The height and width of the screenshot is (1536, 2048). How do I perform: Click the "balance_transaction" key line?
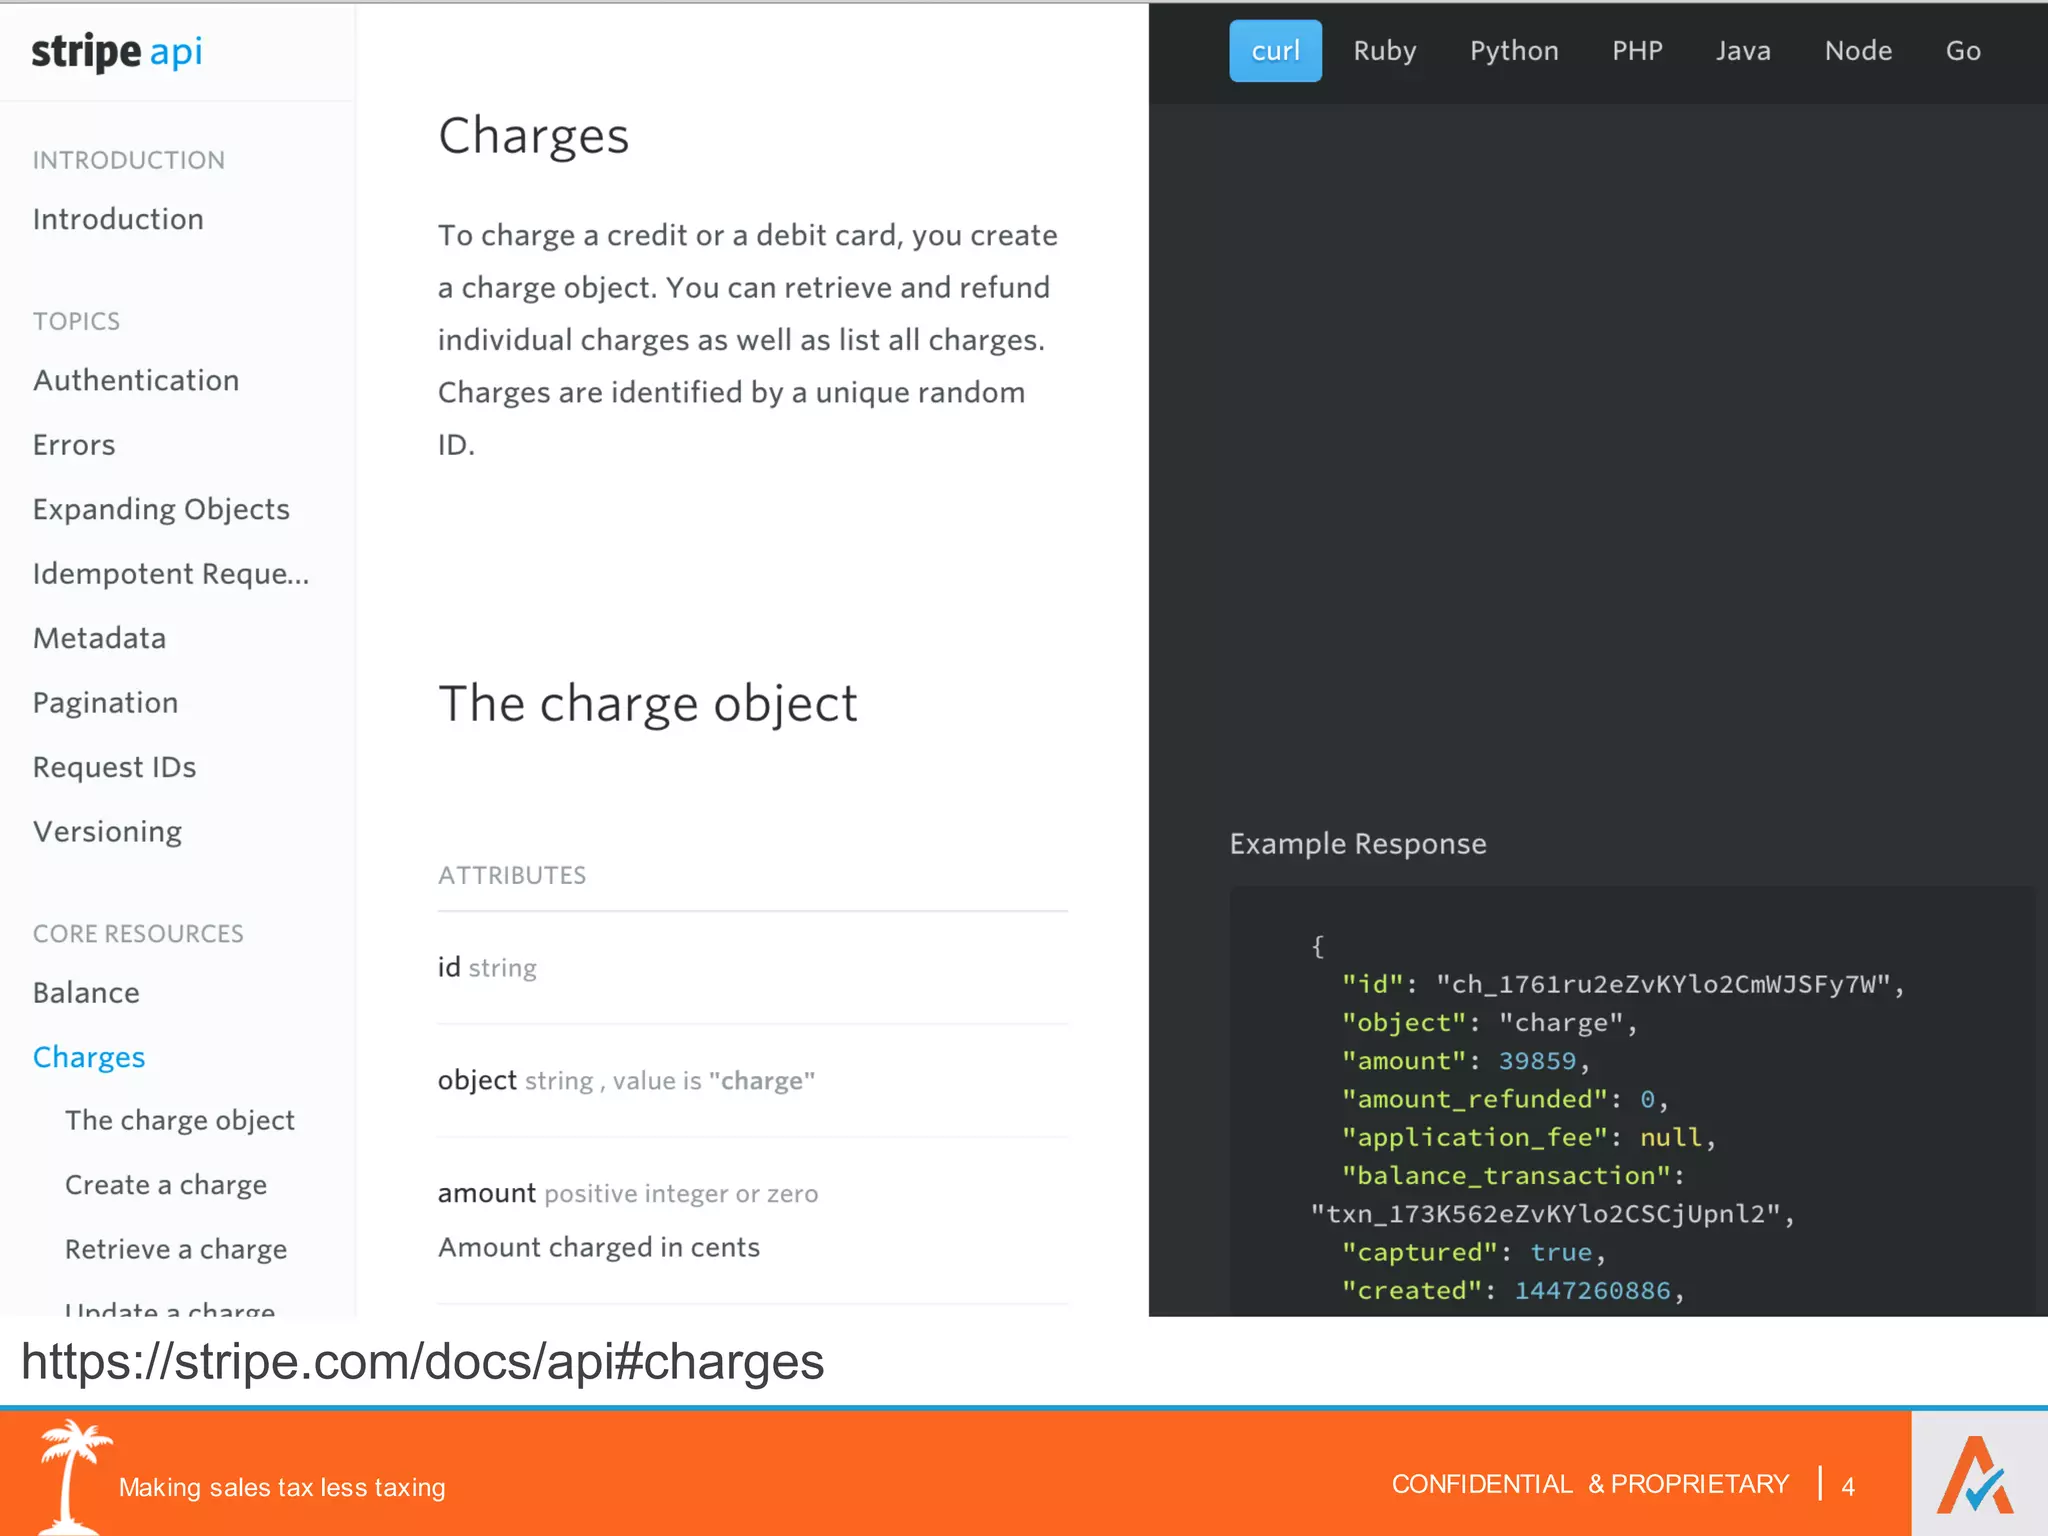click(x=1514, y=1176)
